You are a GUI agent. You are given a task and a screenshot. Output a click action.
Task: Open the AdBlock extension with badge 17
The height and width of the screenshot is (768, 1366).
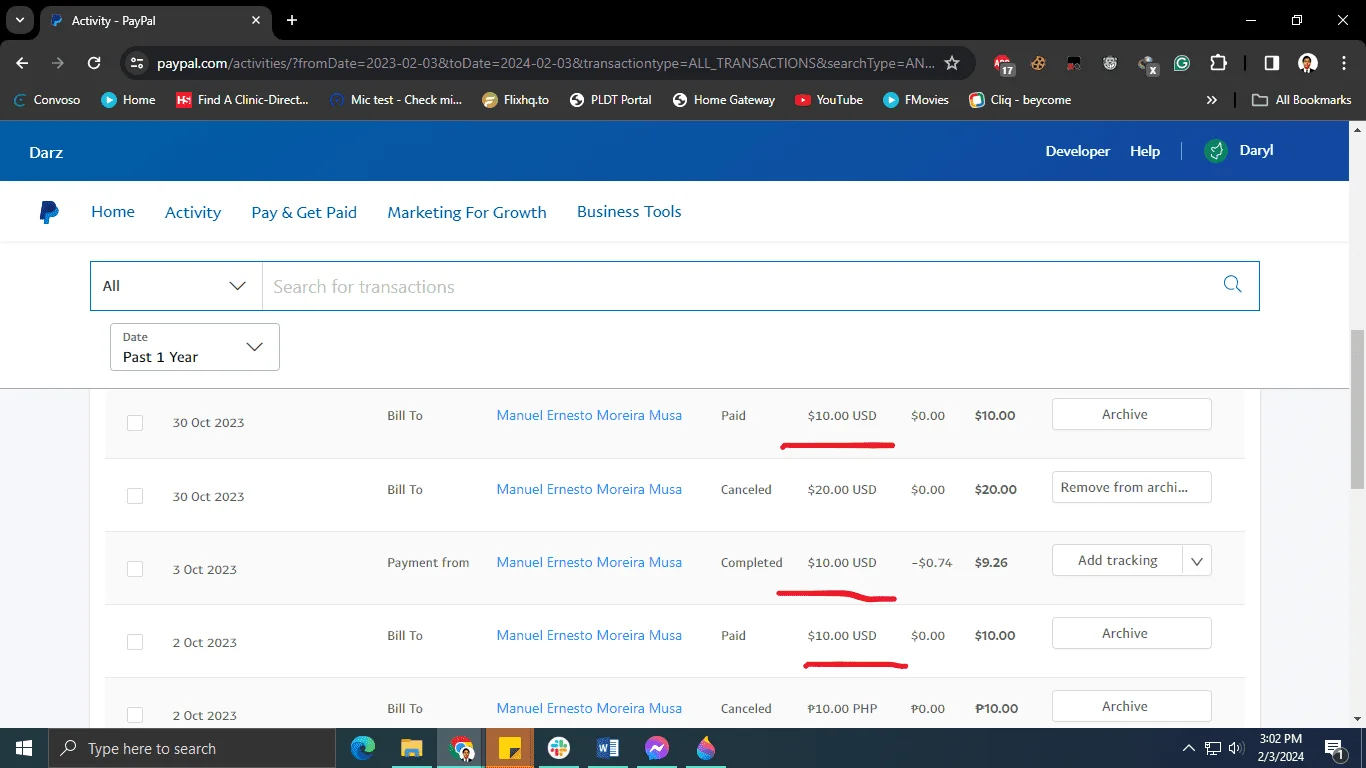click(x=1003, y=64)
